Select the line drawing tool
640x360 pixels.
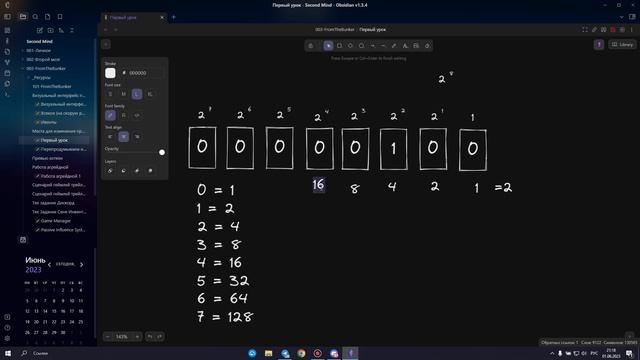pyautogui.click(x=383, y=46)
